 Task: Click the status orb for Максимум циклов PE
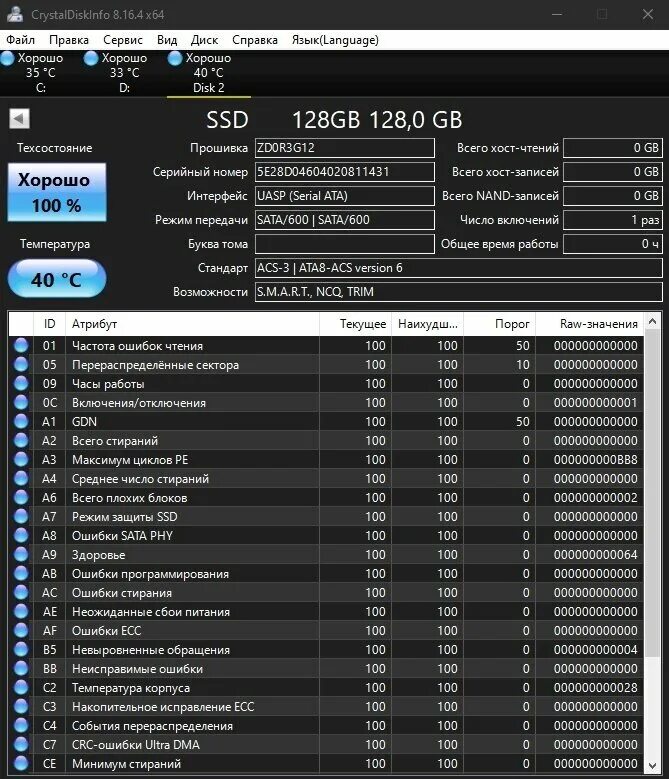tap(21, 459)
